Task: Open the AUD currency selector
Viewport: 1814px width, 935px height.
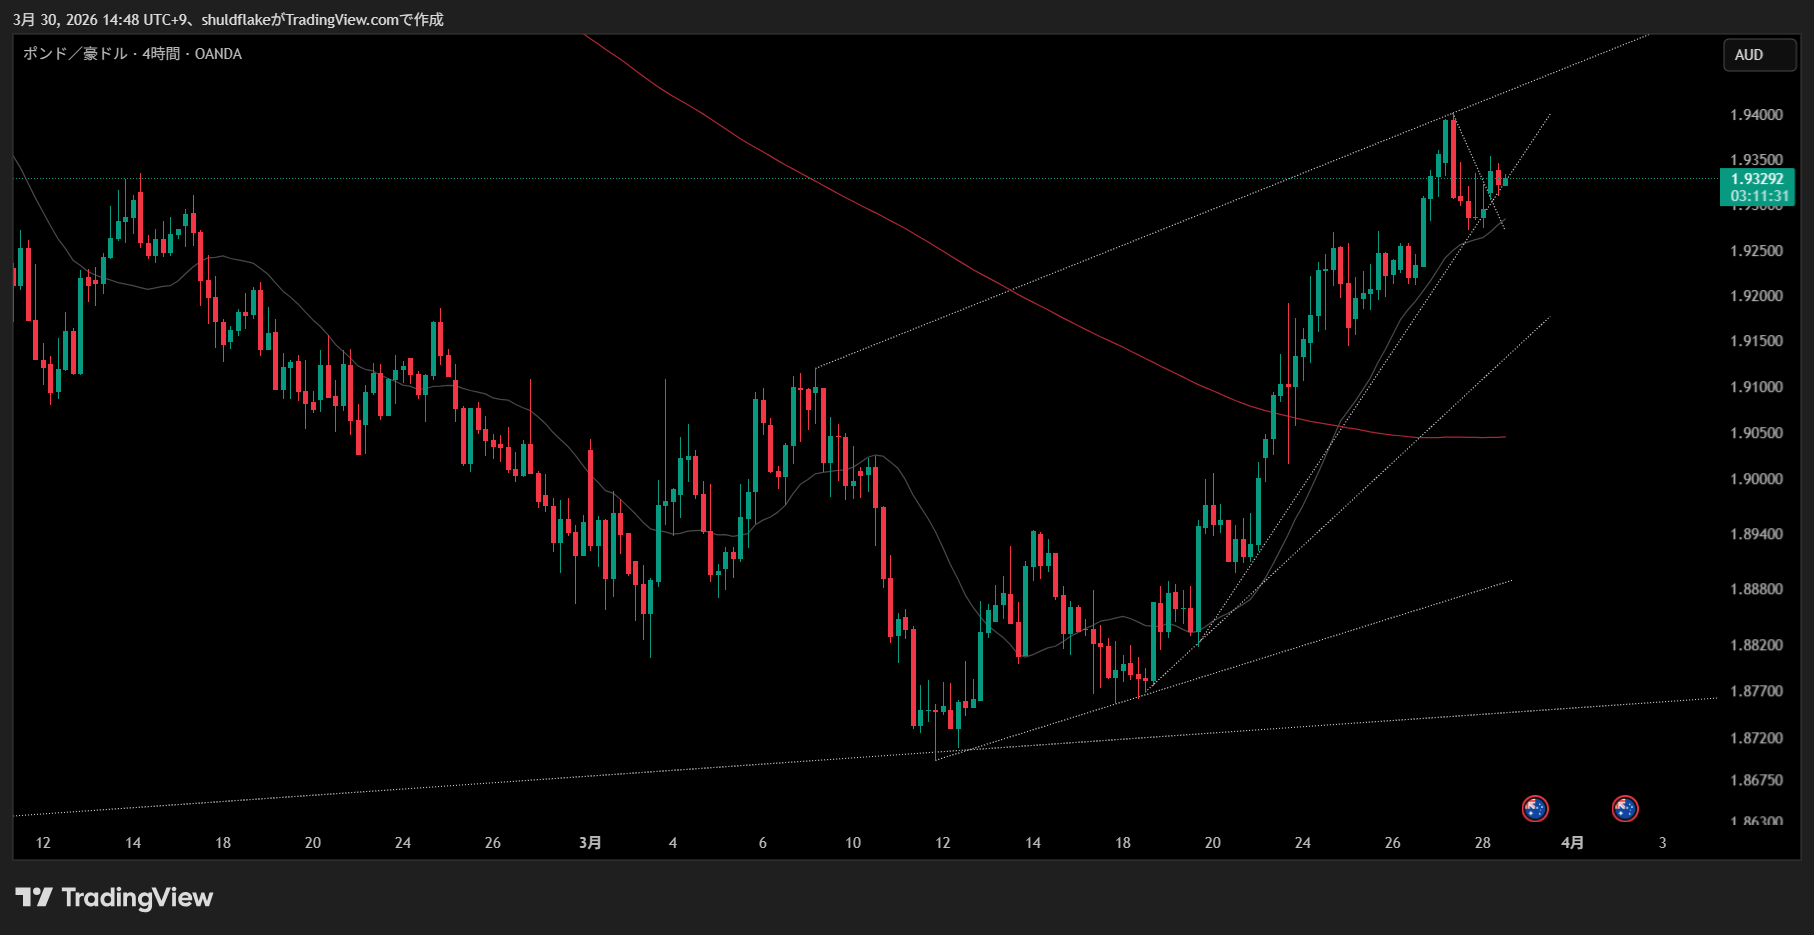Action: click(x=1758, y=55)
